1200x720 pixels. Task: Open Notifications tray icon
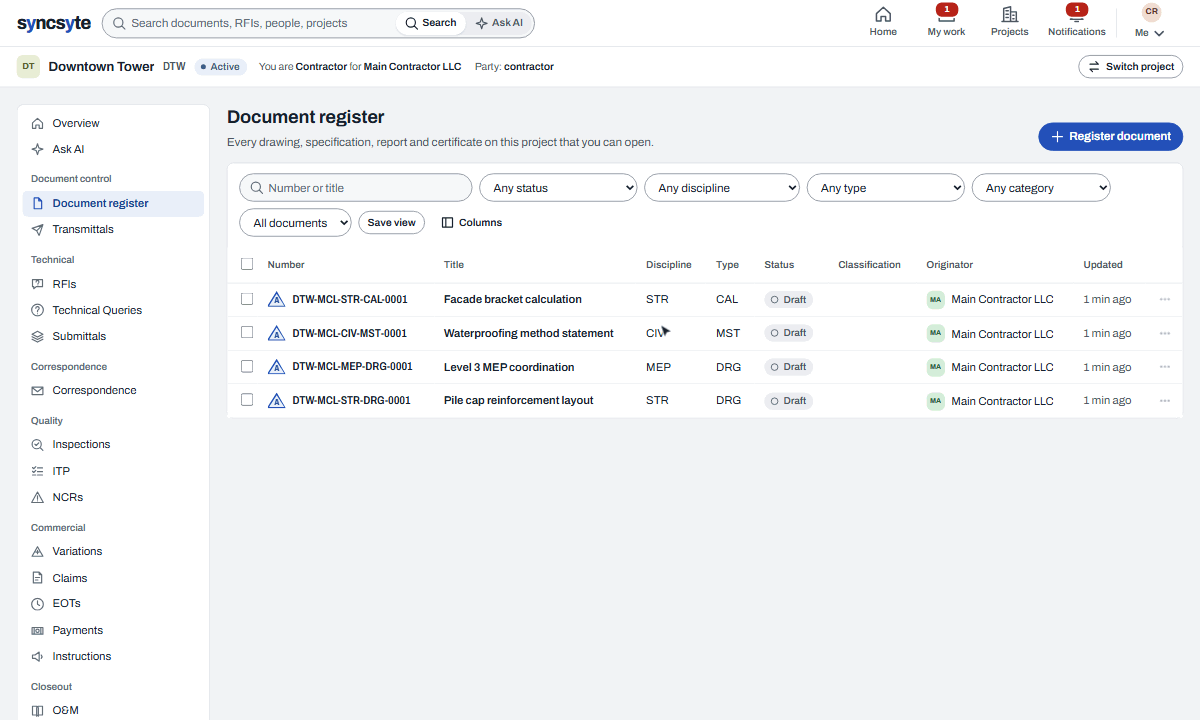(x=1076, y=14)
